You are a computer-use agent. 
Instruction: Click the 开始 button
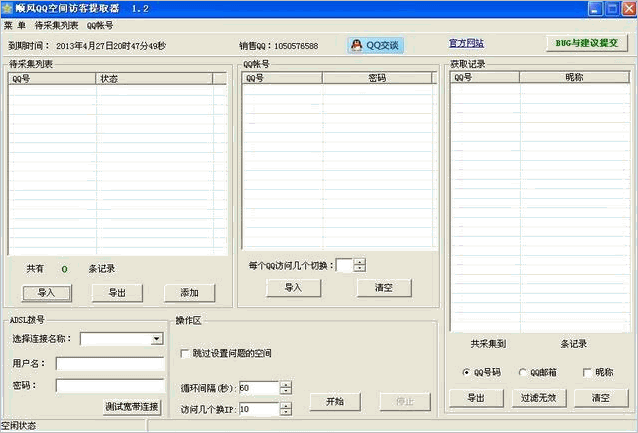point(335,402)
